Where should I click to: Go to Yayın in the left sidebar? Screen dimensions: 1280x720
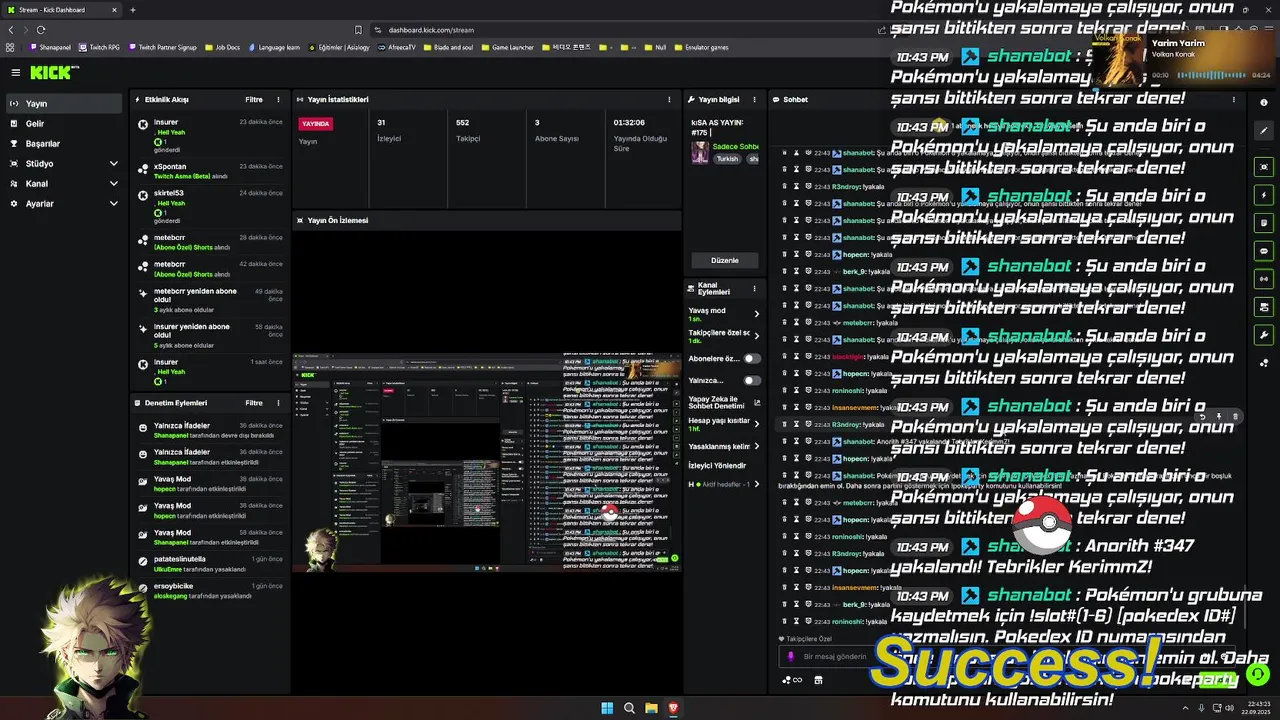[65, 103]
